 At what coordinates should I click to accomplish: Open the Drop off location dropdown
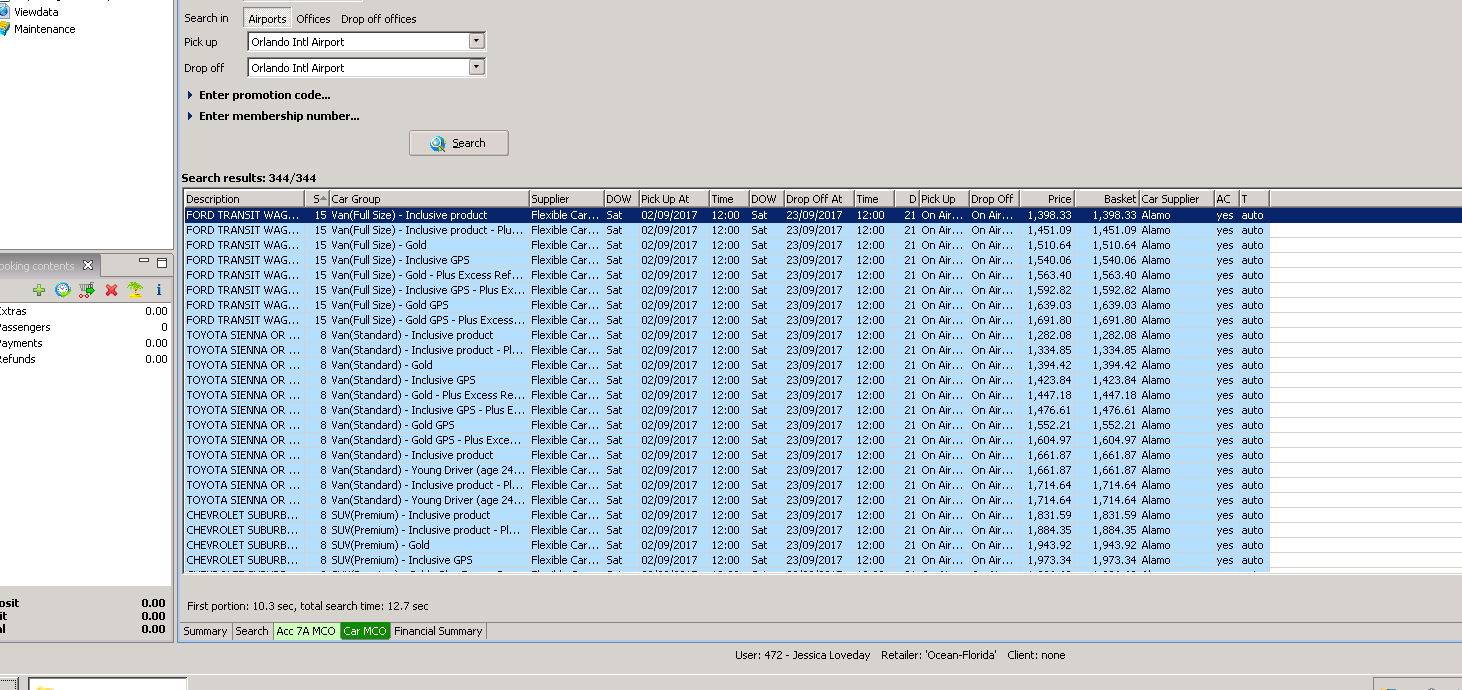(x=476, y=68)
